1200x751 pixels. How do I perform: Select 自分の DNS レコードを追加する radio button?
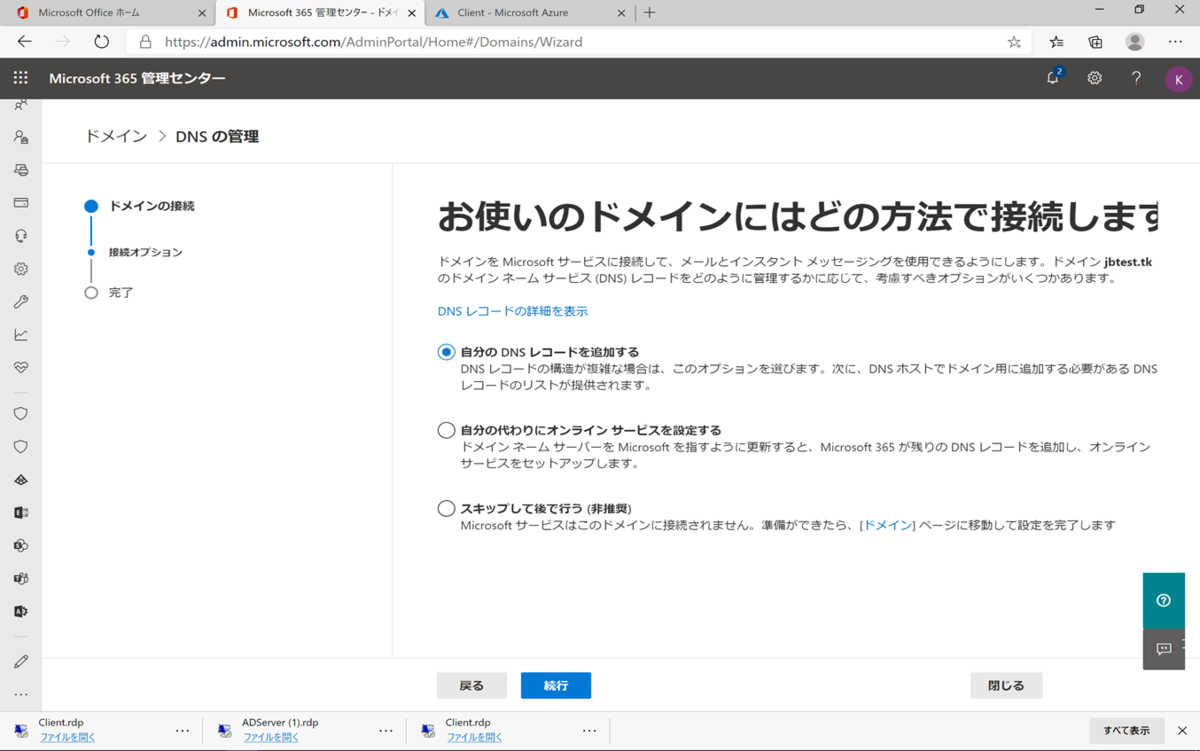coord(446,352)
